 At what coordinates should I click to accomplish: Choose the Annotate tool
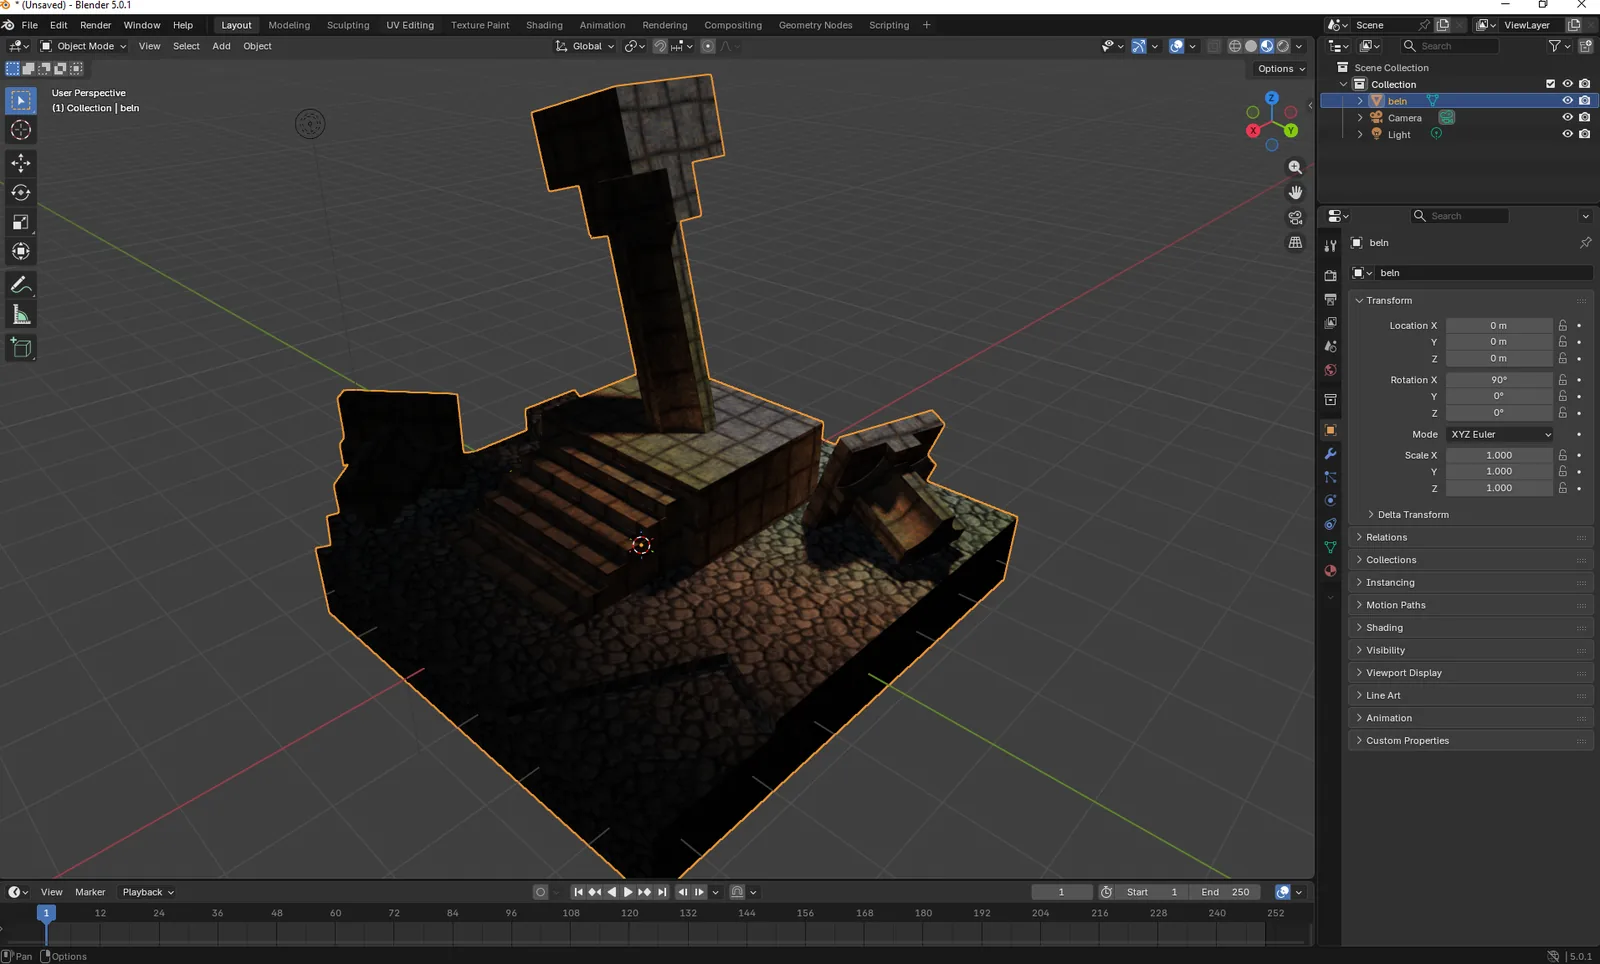(x=21, y=286)
